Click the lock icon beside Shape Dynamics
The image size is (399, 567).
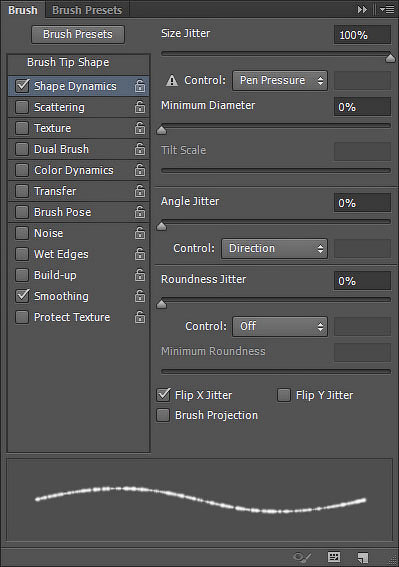tap(140, 86)
